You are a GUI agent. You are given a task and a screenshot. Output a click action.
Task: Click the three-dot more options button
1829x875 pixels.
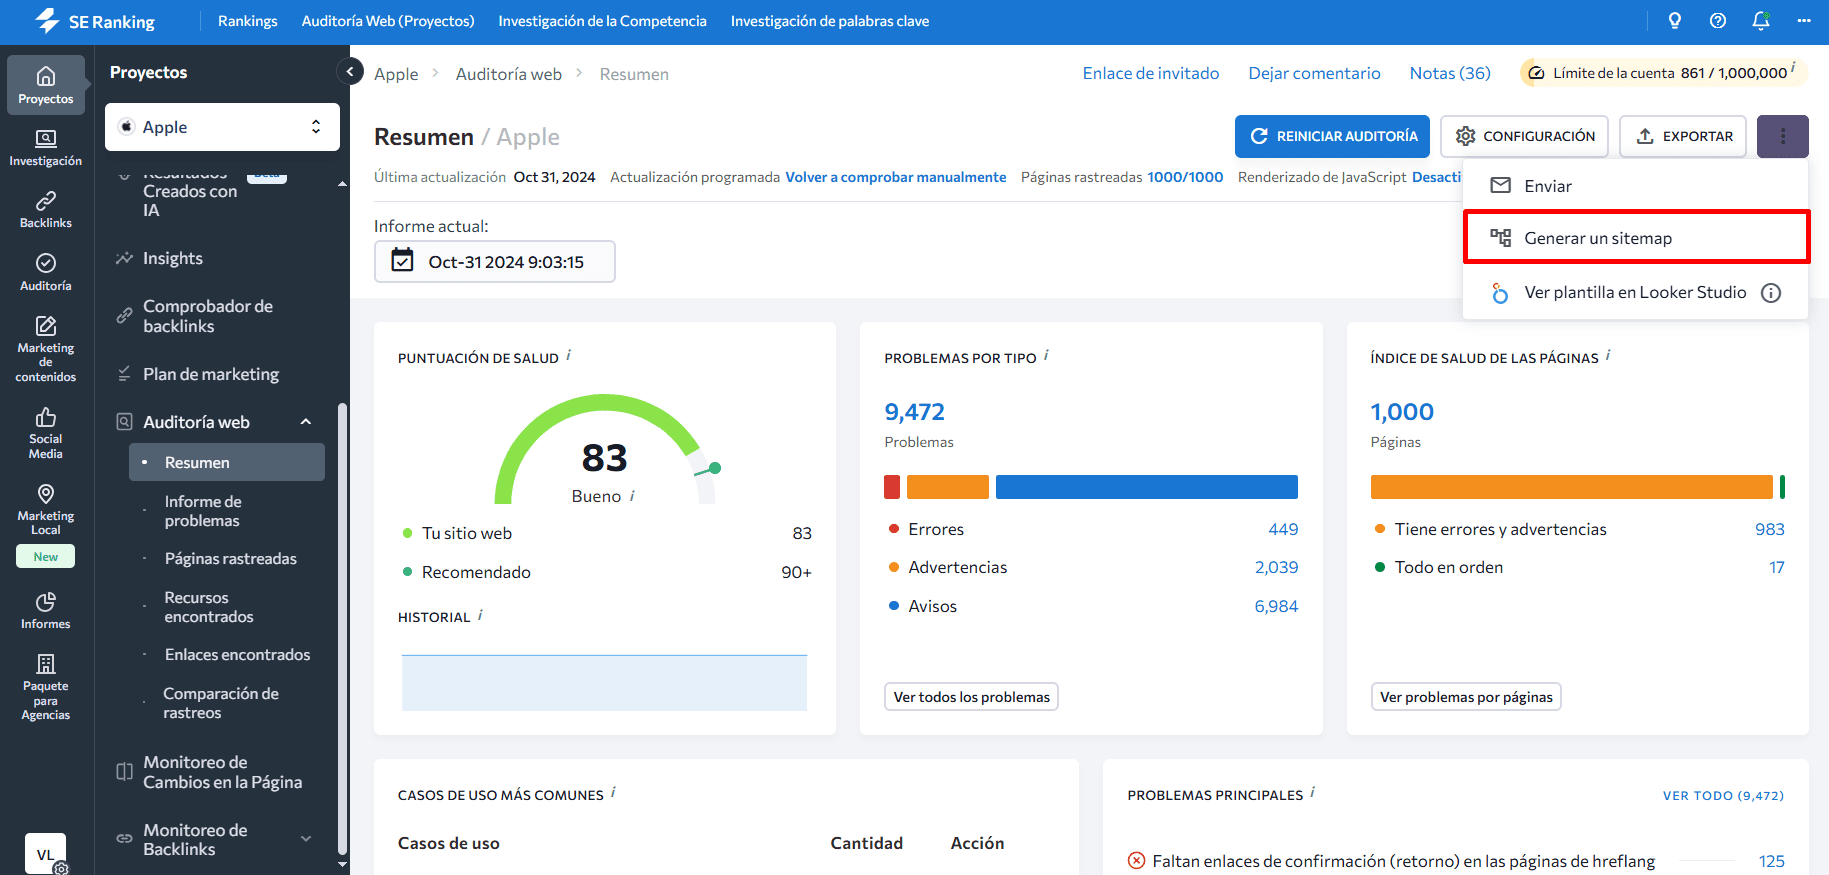point(1783,136)
